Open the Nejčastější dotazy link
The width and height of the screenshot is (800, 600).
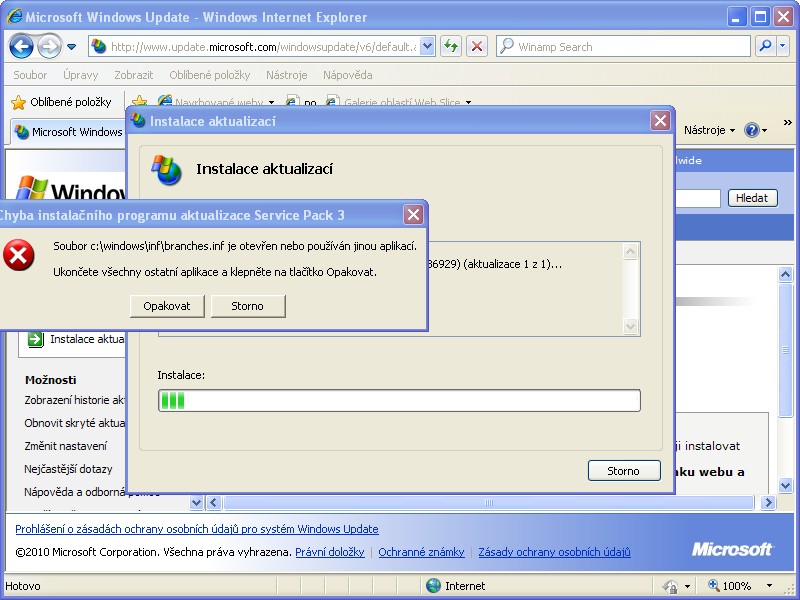pyautogui.click(x=68, y=469)
